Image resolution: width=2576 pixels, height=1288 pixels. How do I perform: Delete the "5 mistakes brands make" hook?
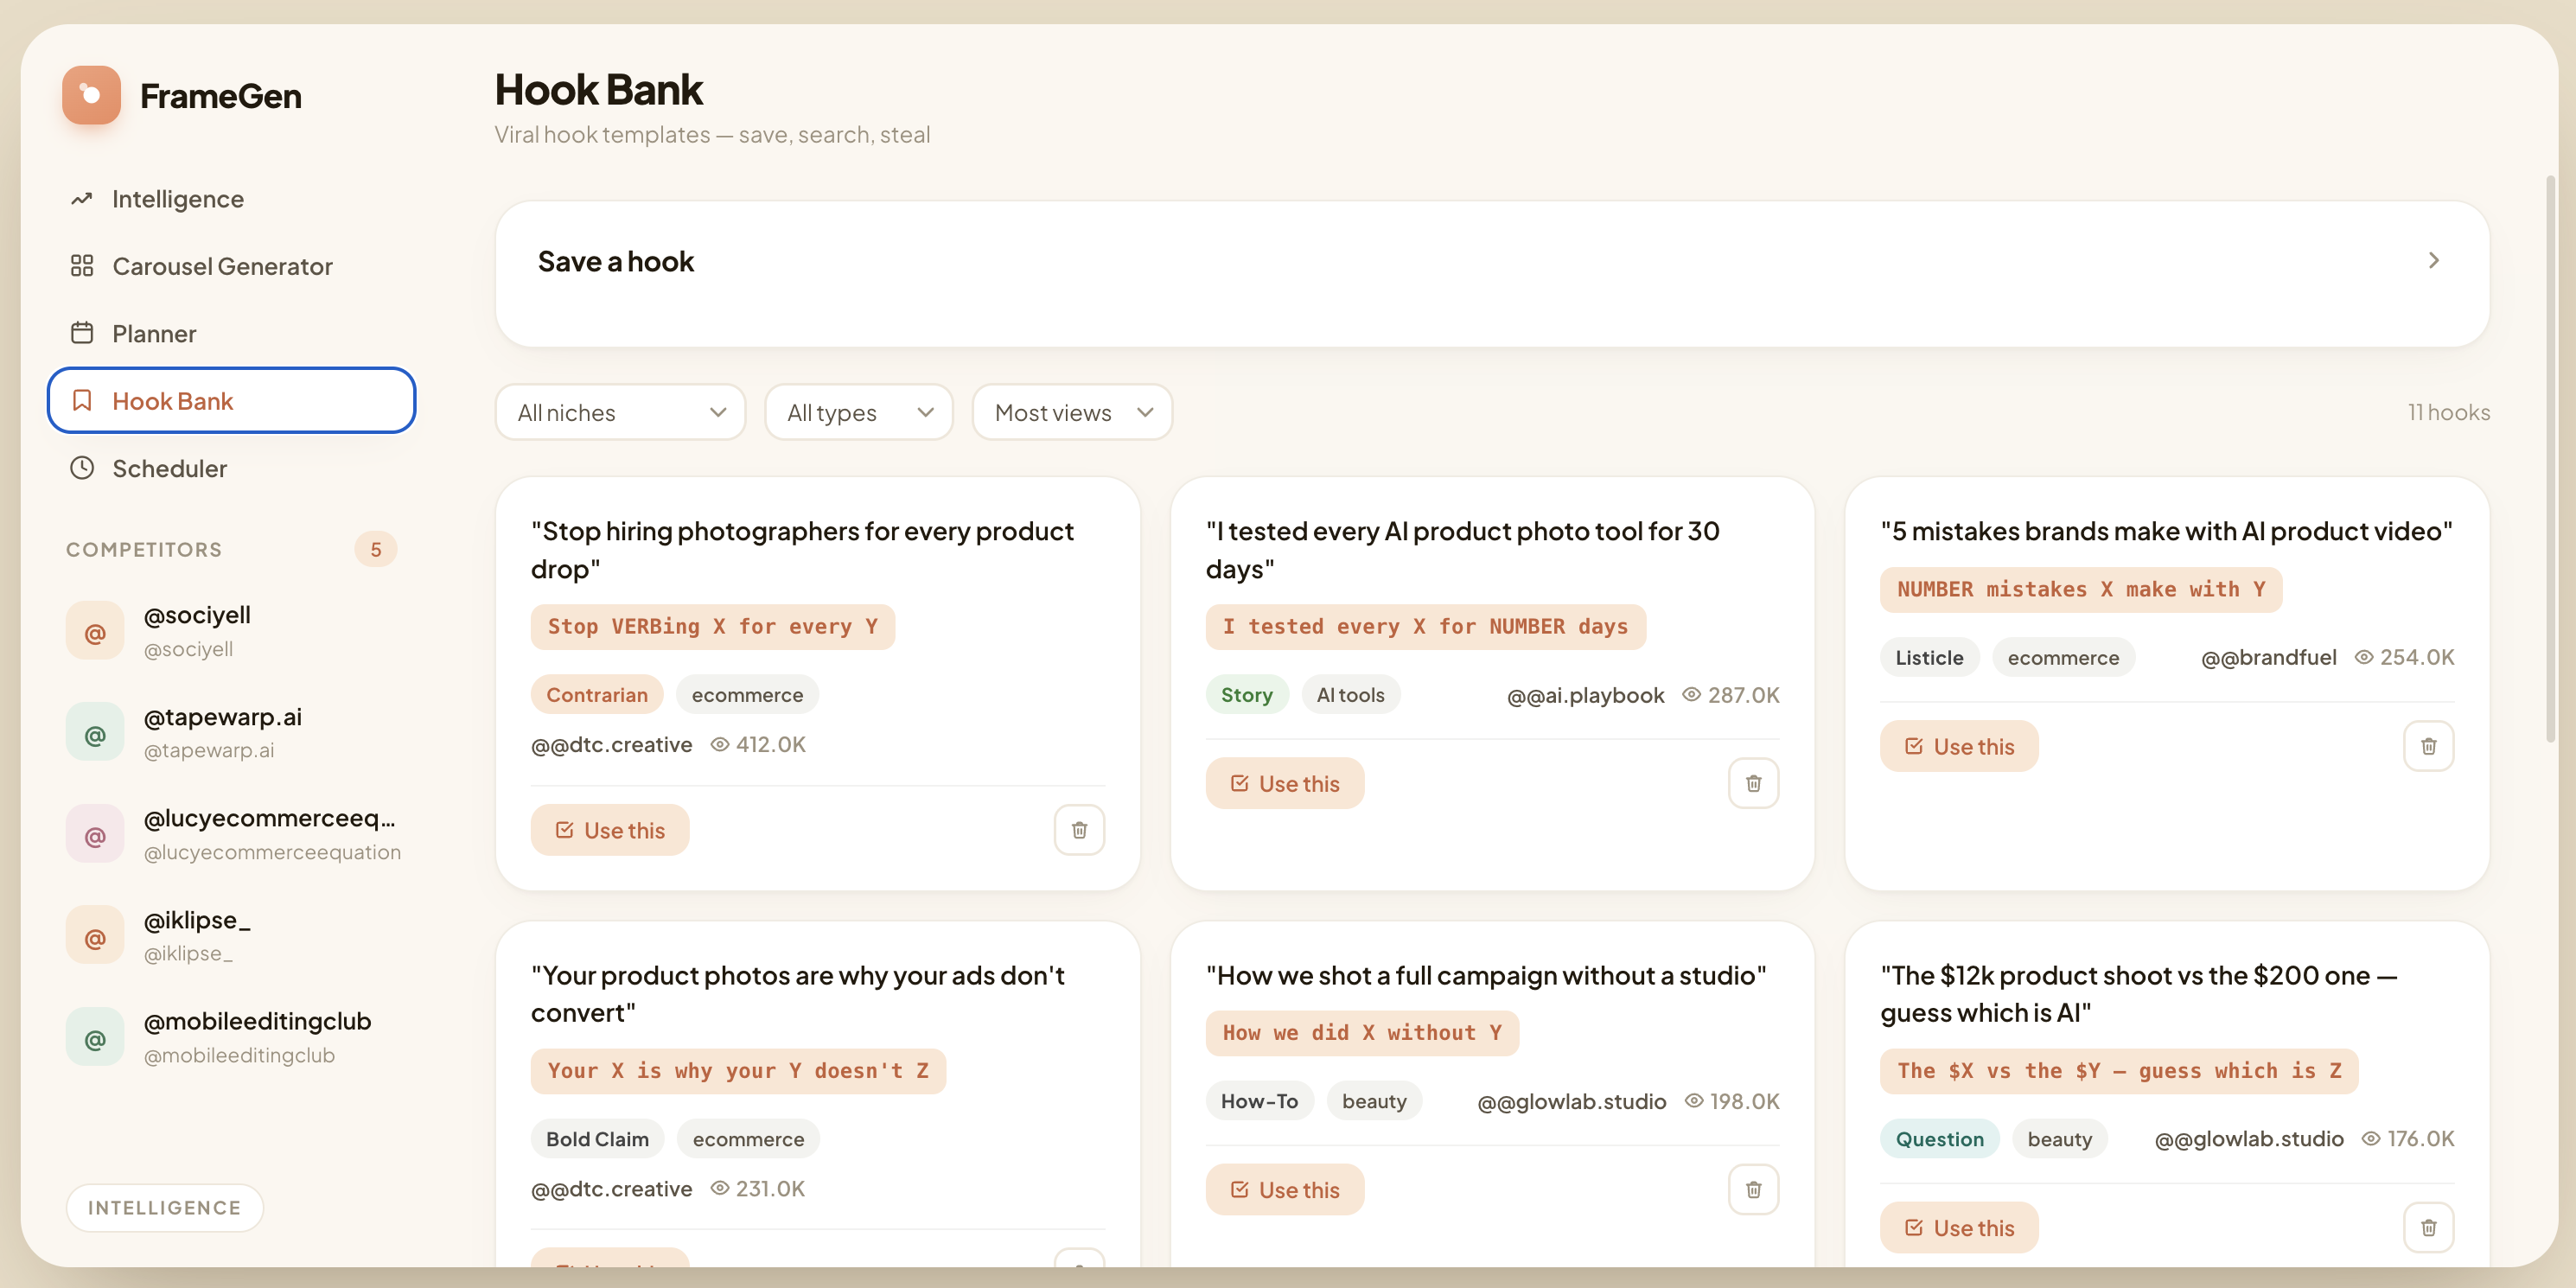(x=2428, y=746)
